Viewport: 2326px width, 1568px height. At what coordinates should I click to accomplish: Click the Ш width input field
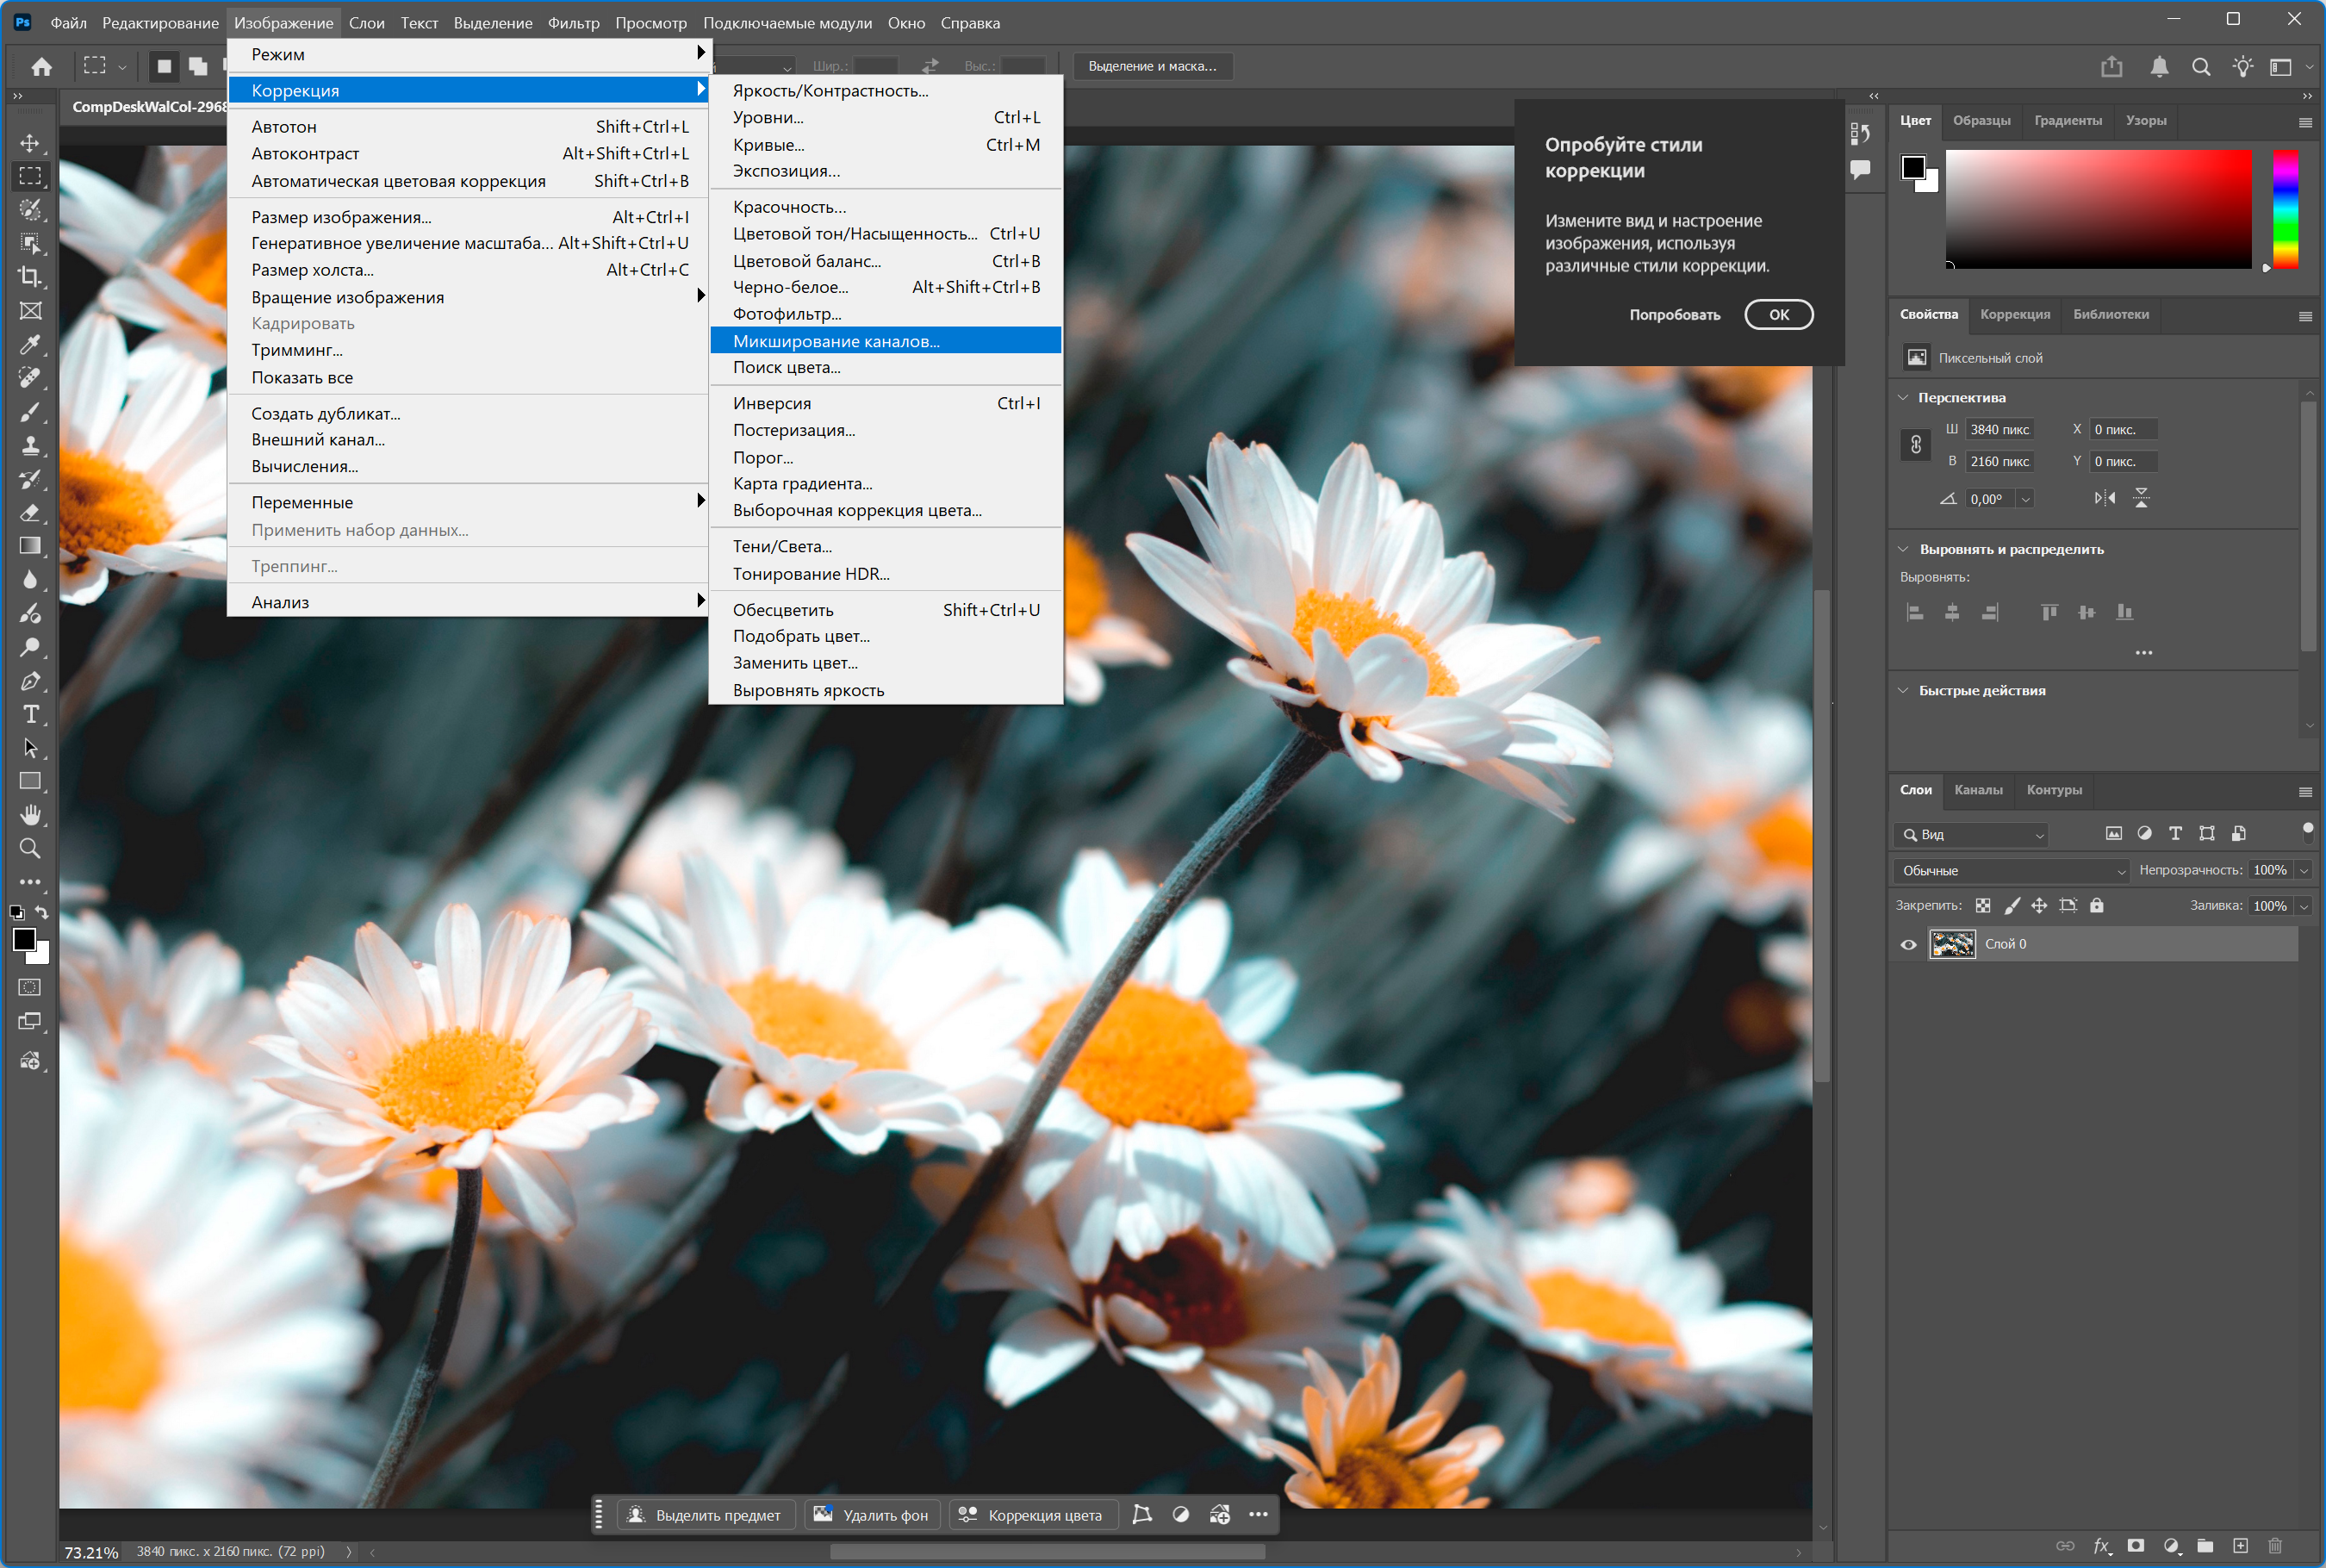coord(1999,430)
